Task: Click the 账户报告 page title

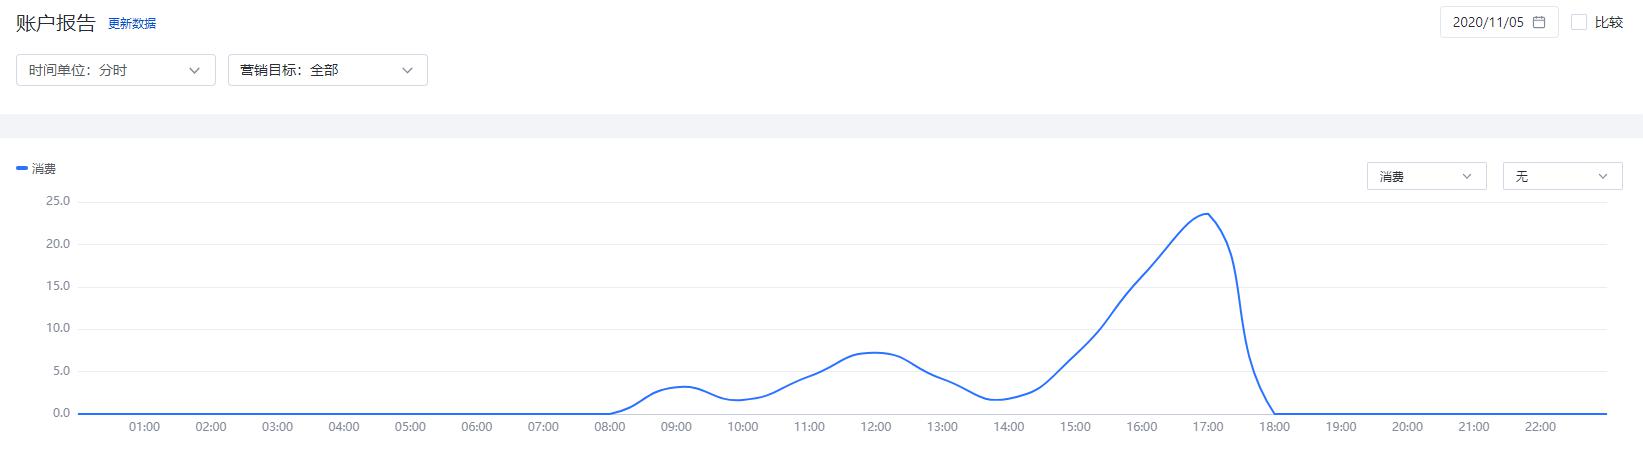Action: point(56,24)
